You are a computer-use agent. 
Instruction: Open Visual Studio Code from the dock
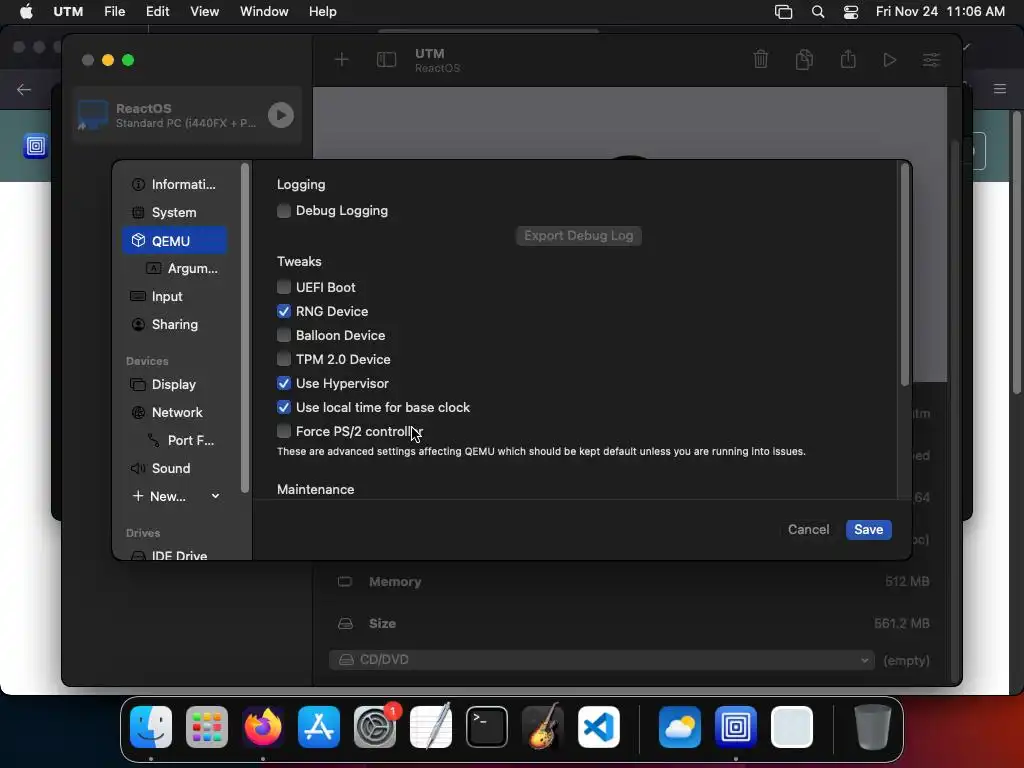point(599,727)
